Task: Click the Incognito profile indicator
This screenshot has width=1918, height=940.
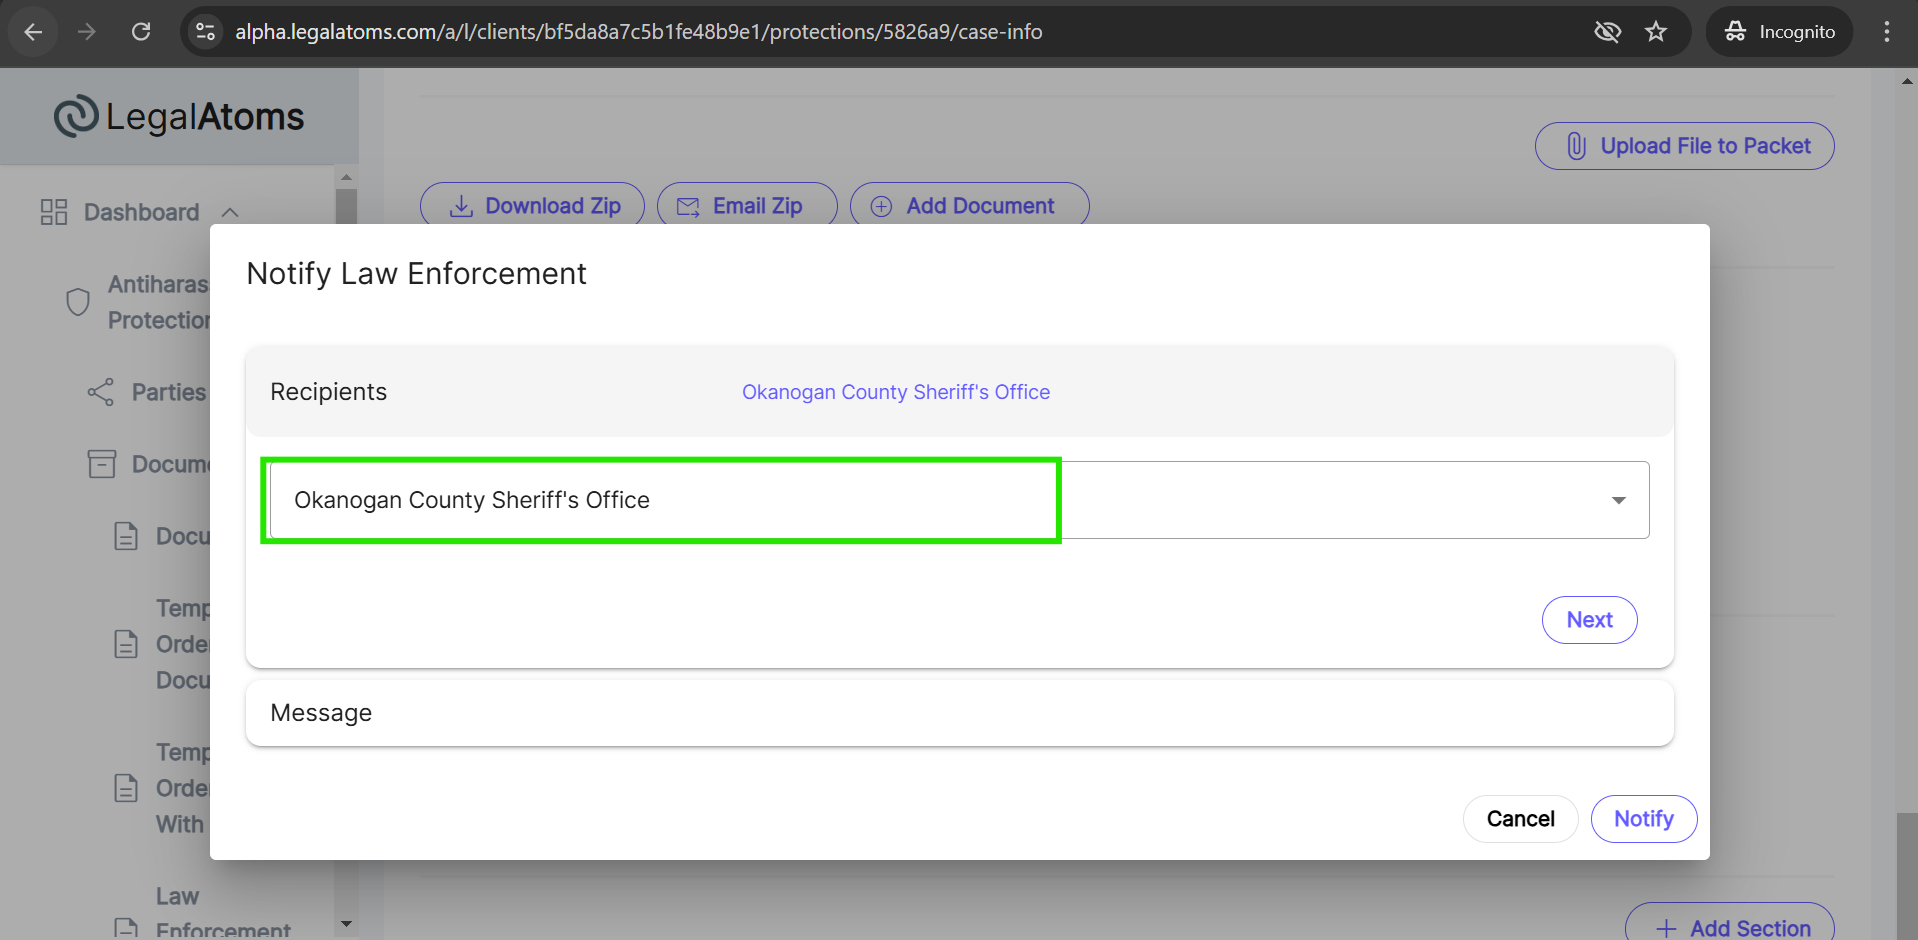Action: (x=1779, y=32)
